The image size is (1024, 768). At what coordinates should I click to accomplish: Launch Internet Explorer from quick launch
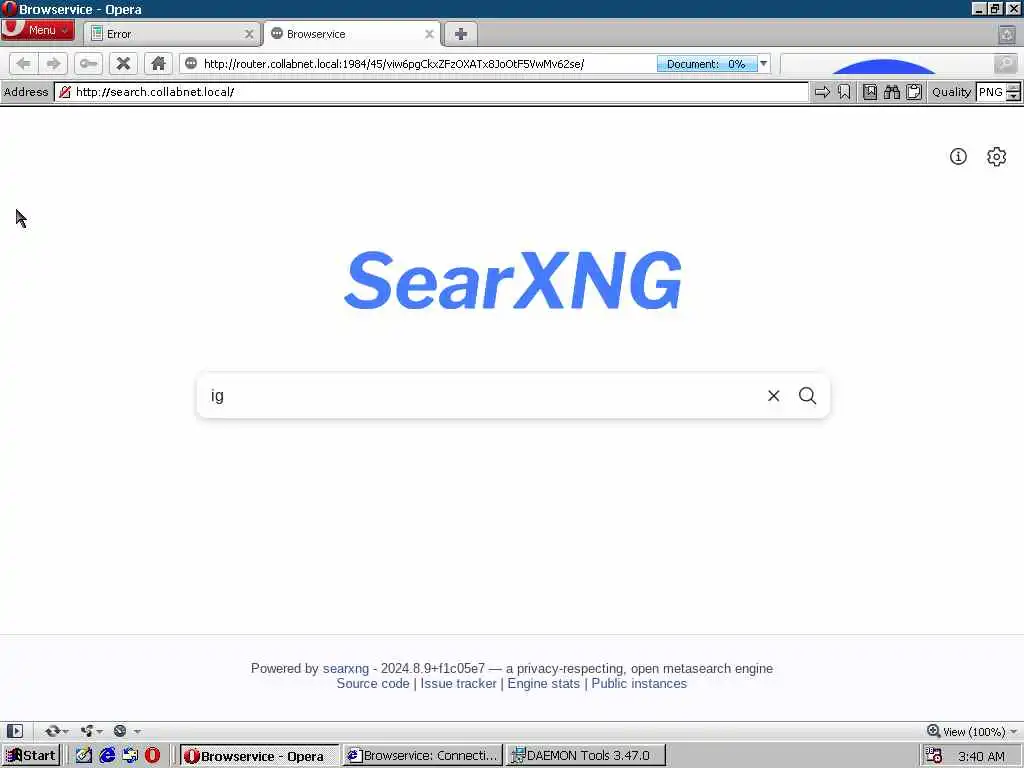[x=107, y=756]
